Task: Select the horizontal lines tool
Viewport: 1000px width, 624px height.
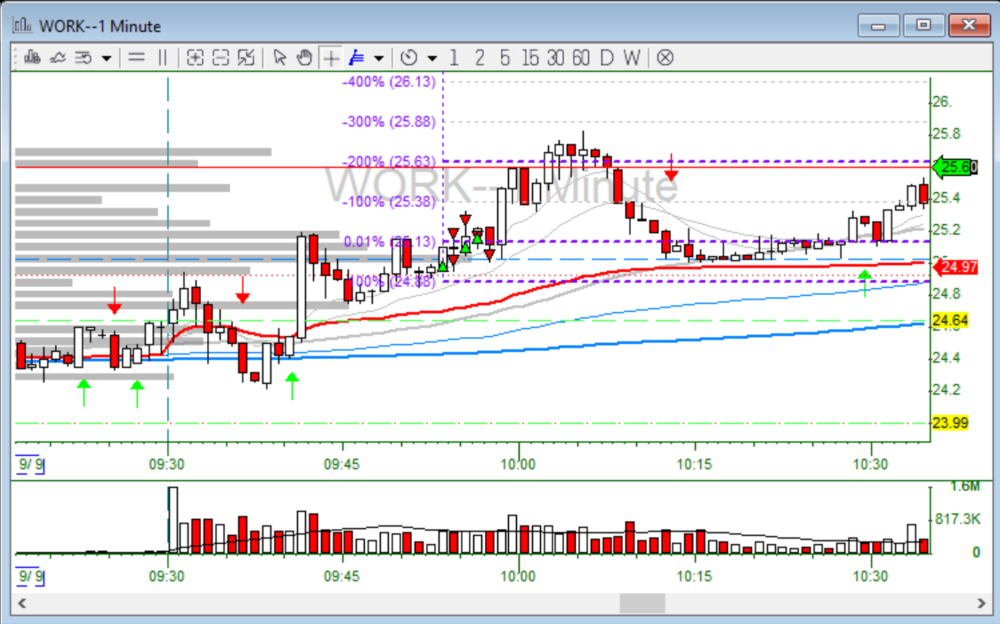Action: [x=137, y=57]
